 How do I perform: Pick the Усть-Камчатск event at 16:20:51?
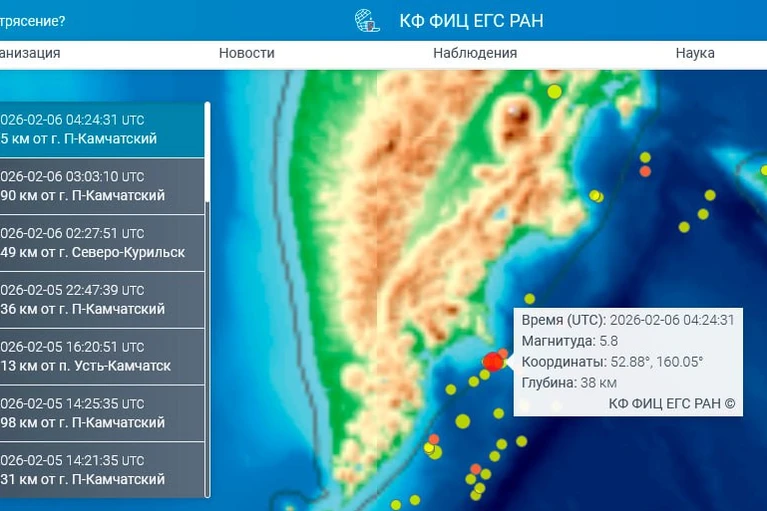100,356
